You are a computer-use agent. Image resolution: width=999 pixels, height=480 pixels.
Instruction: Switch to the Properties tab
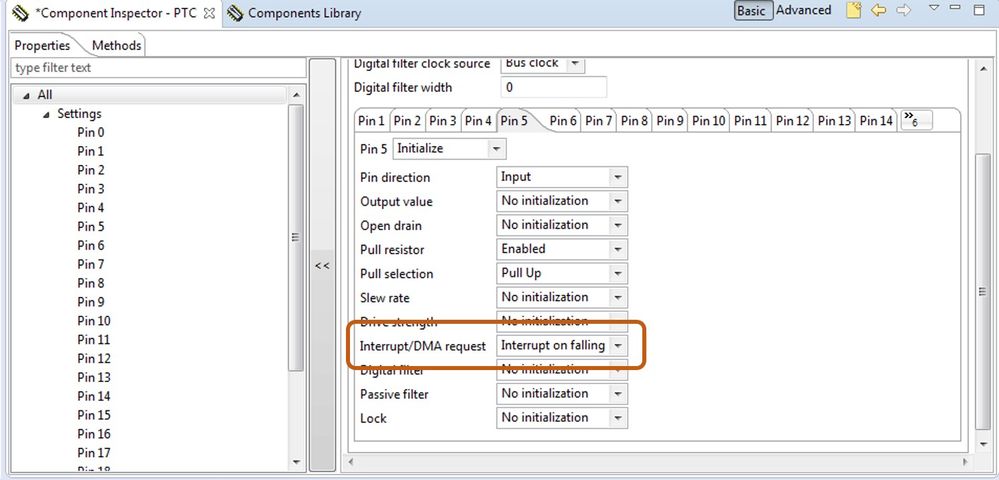click(x=42, y=45)
